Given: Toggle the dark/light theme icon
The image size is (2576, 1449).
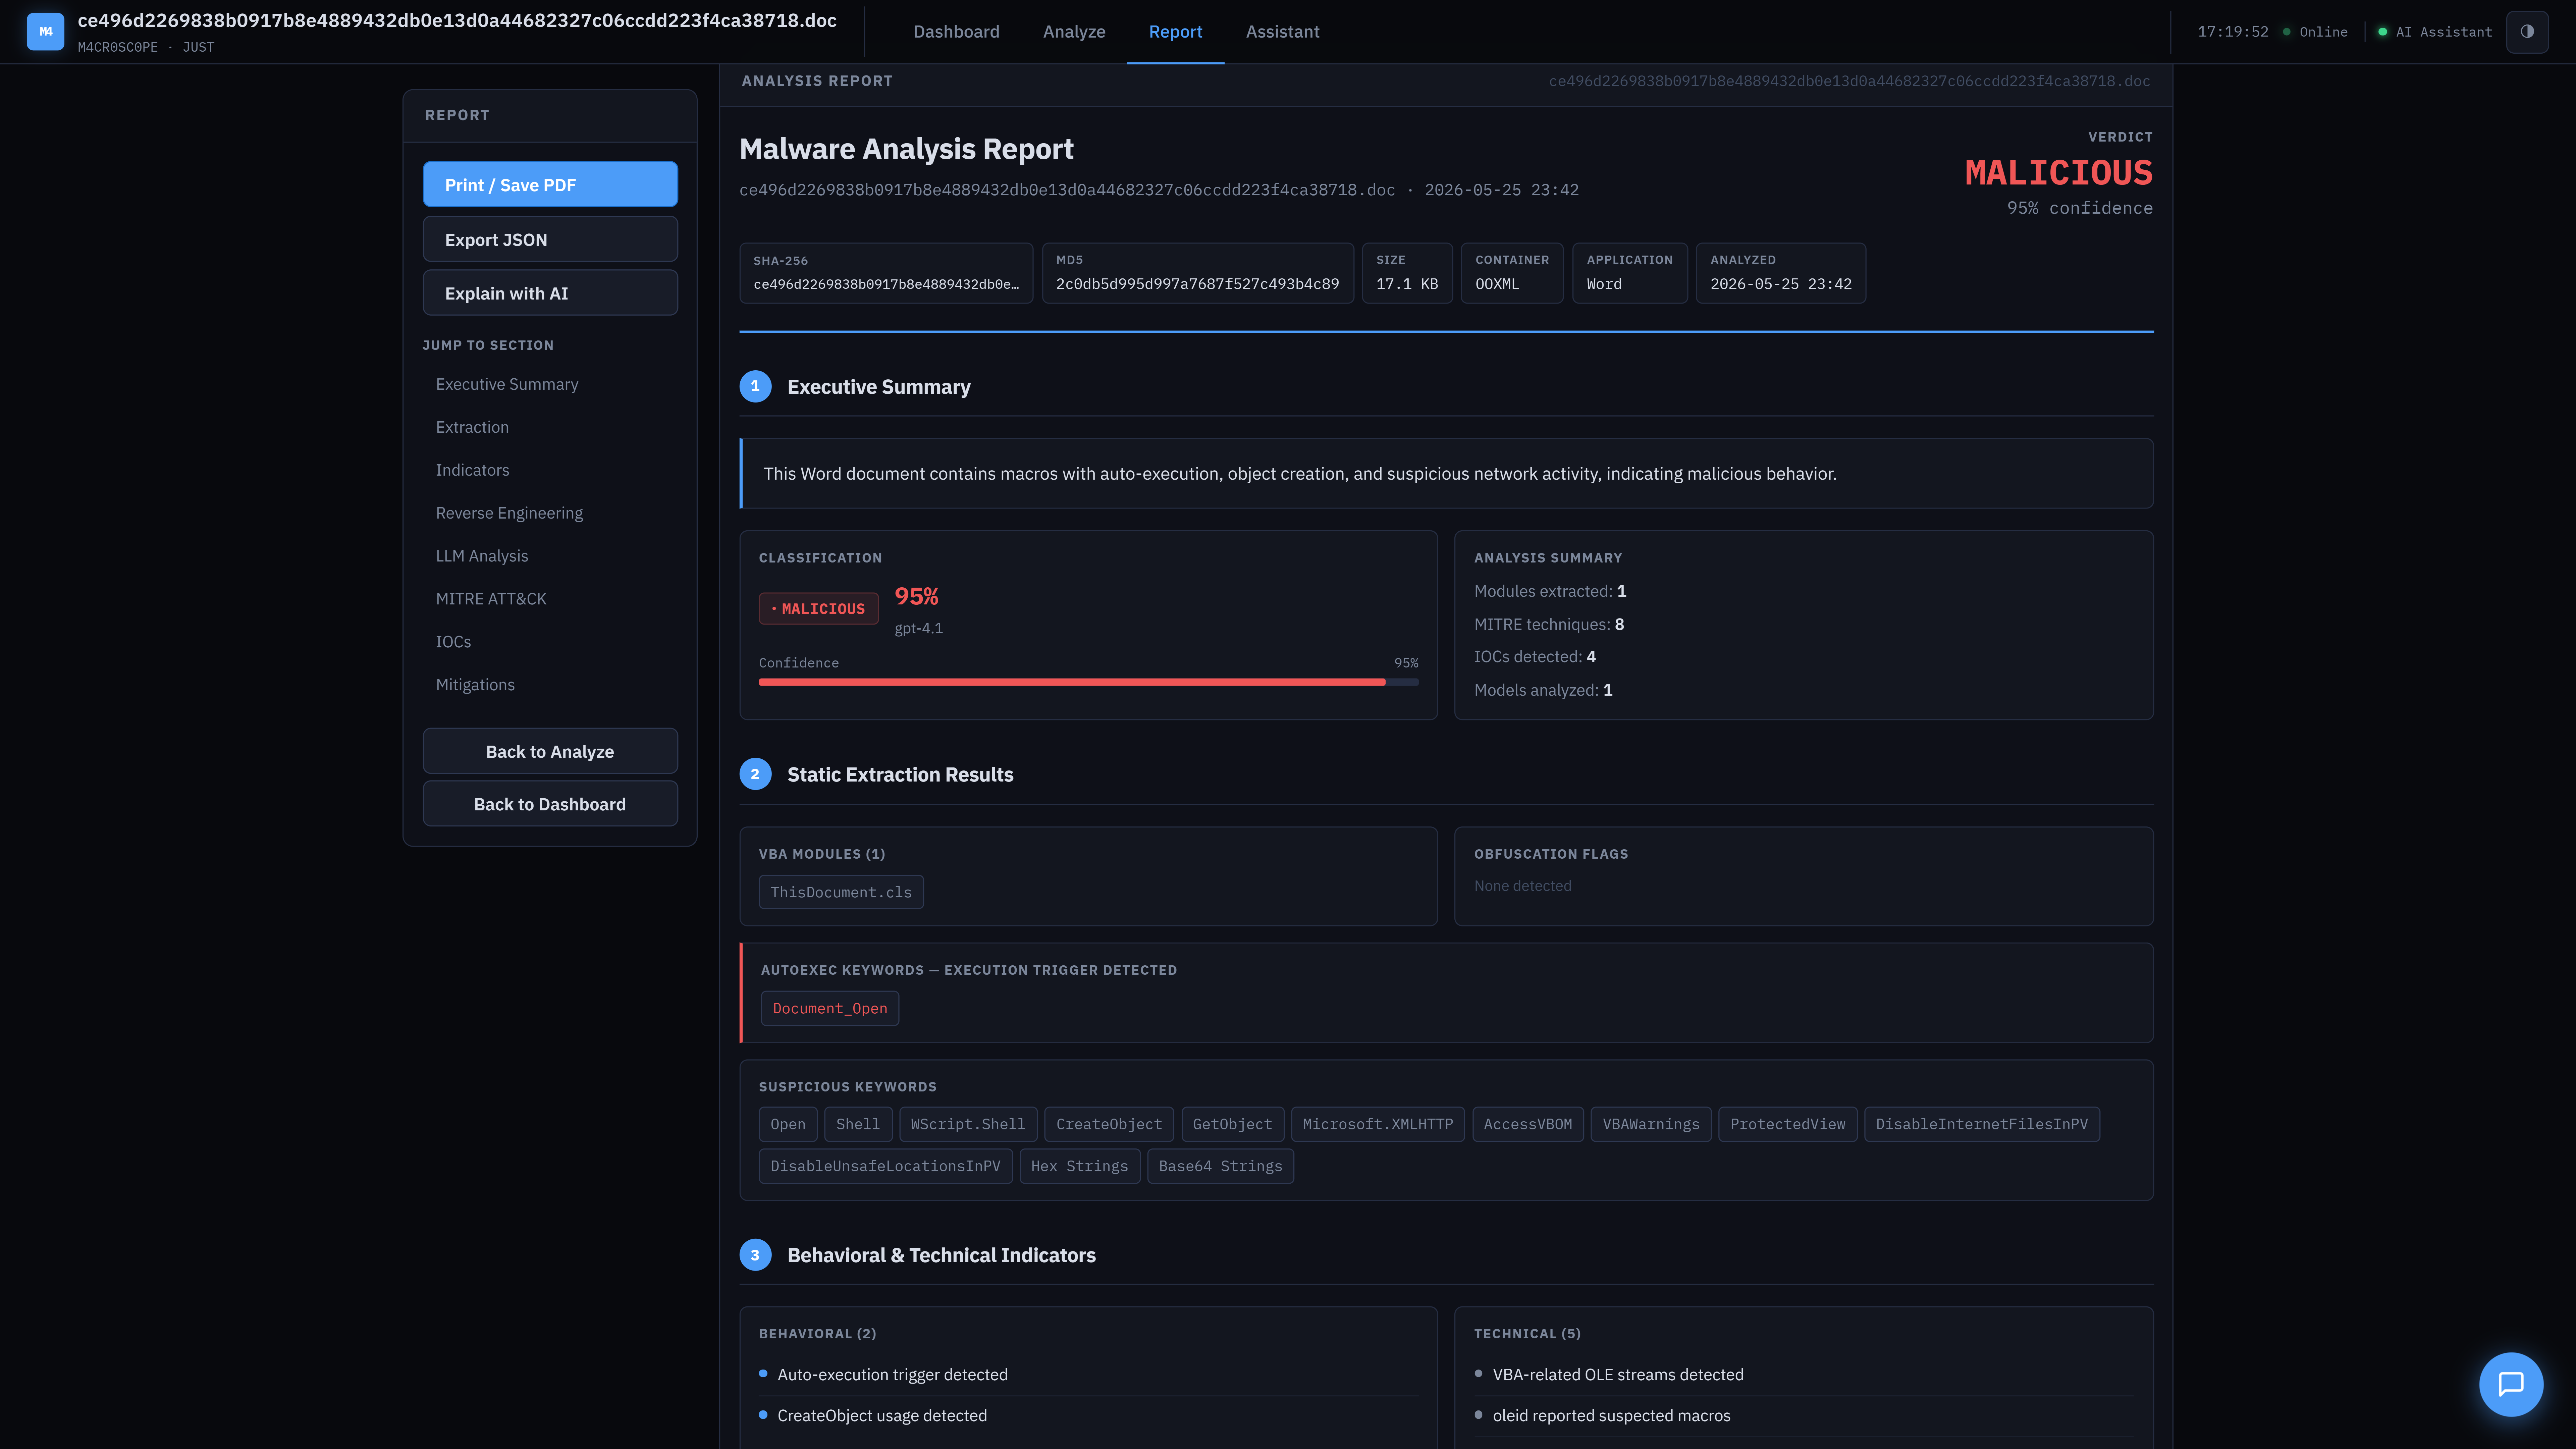Looking at the screenshot, I should point(2527,32).
